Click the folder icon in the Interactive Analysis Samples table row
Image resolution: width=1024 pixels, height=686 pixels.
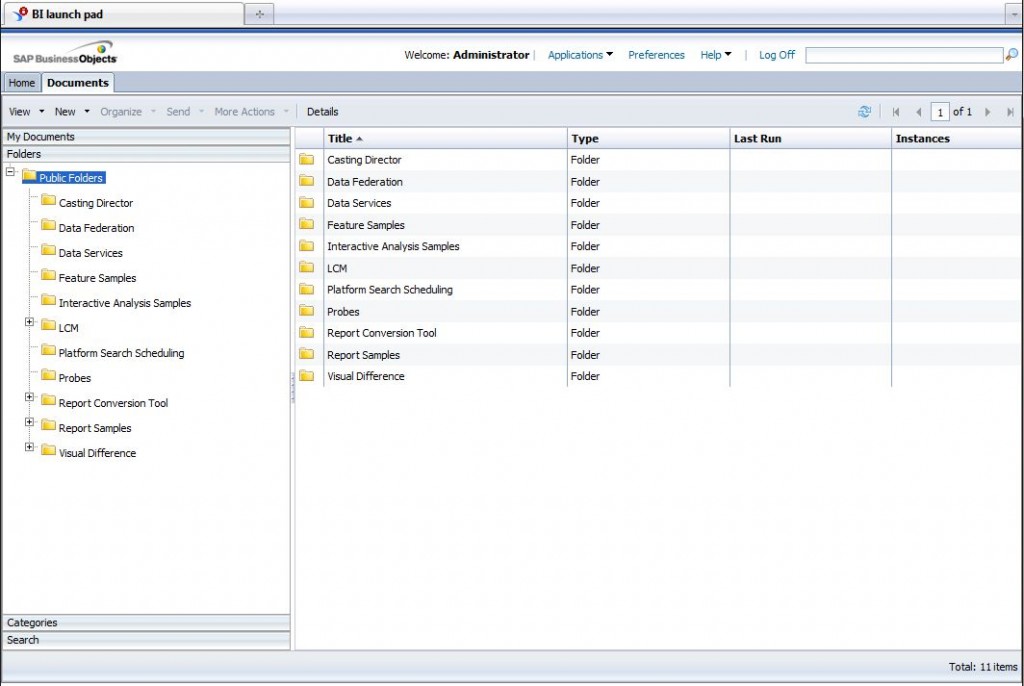click(306, 246)
